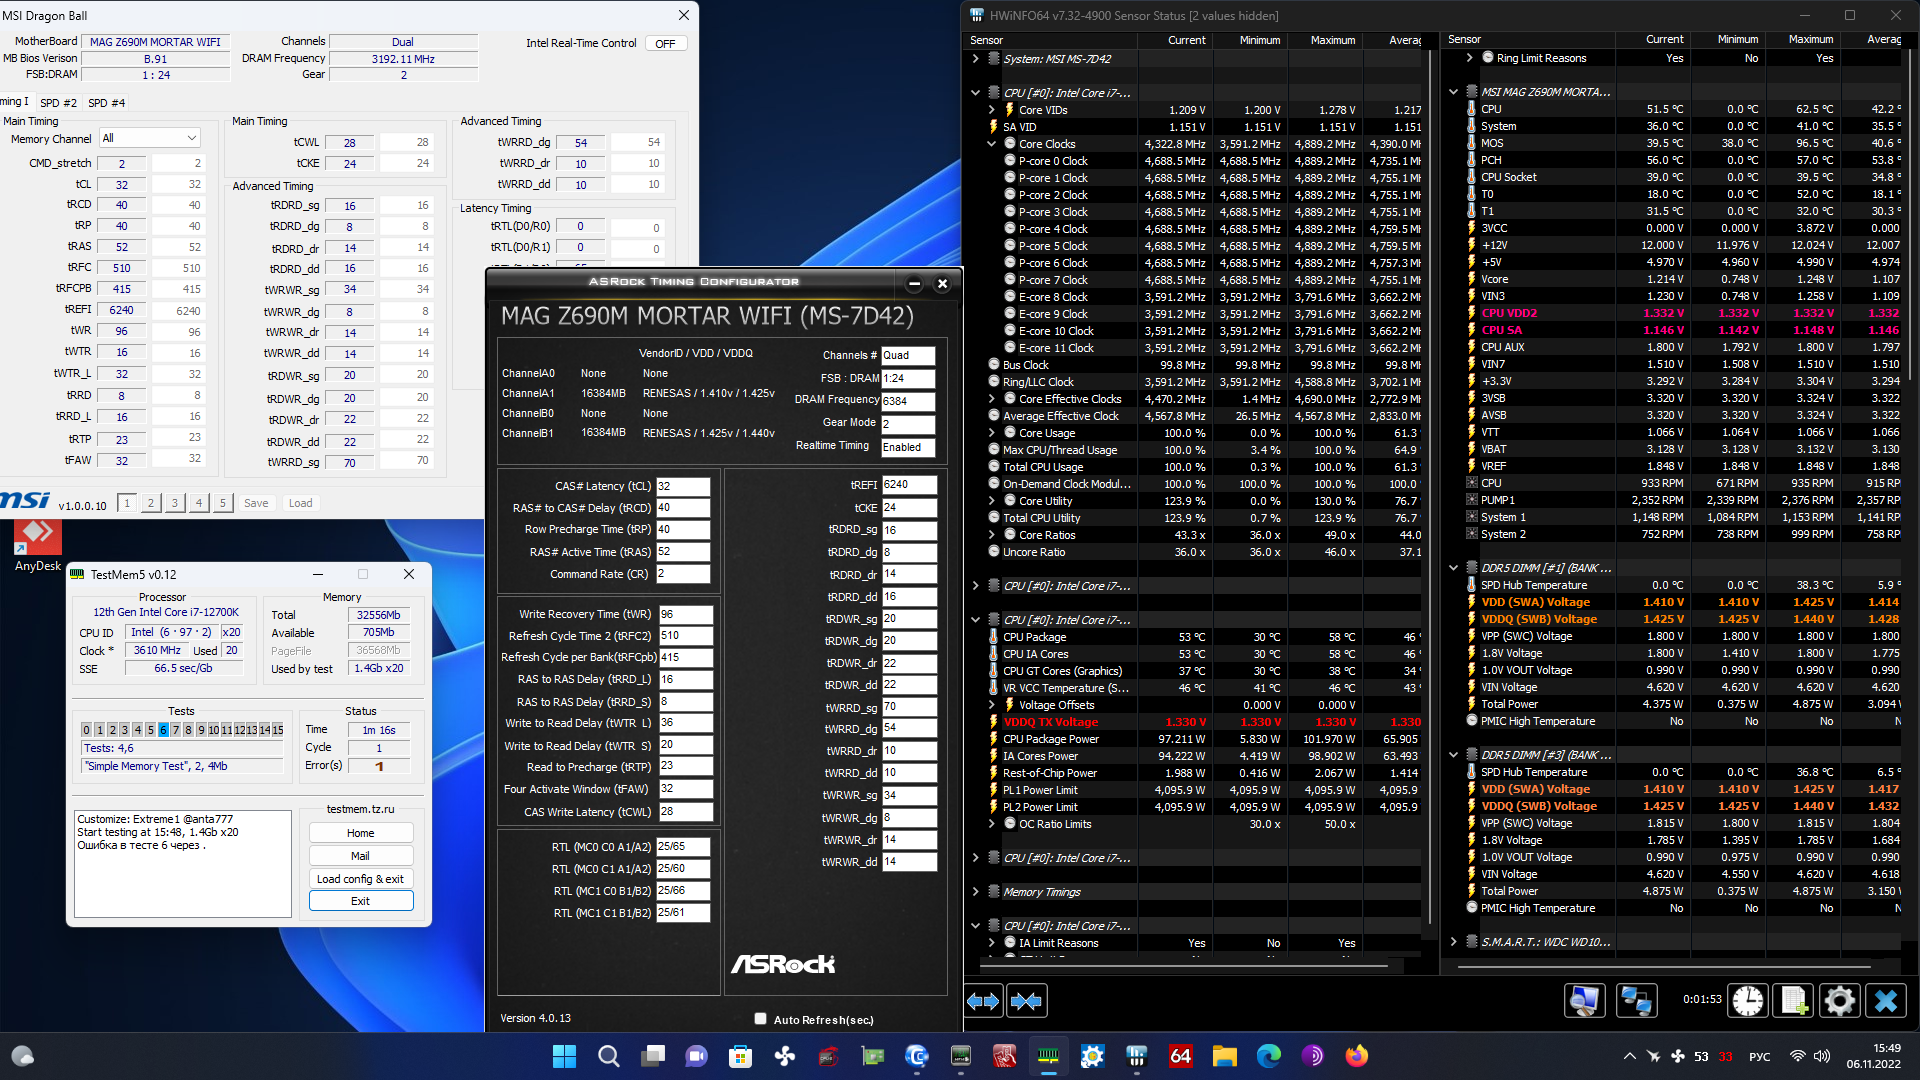Image resolution: width=1920 pixels, height=1080 pixels.
Task: Toggle Intel Real-Time Control OFF switch
Action: [665, 43]
